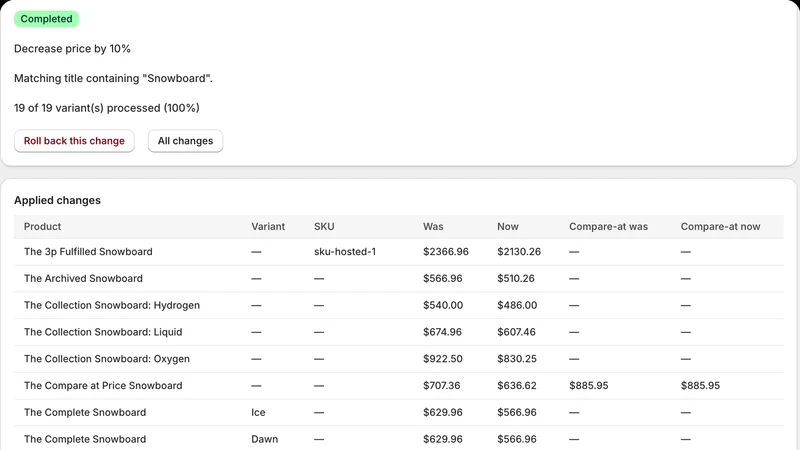800x450 pixels.
Task: Select the Completed status badge
Action: (46, 19)
